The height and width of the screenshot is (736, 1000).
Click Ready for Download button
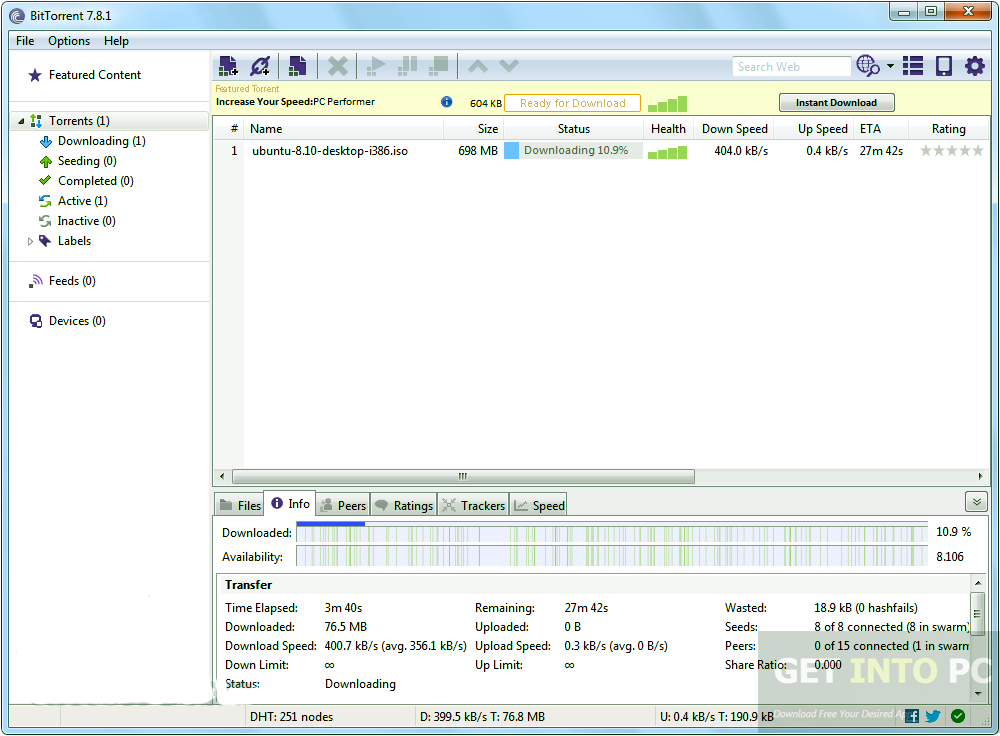[x=572, y=103]
